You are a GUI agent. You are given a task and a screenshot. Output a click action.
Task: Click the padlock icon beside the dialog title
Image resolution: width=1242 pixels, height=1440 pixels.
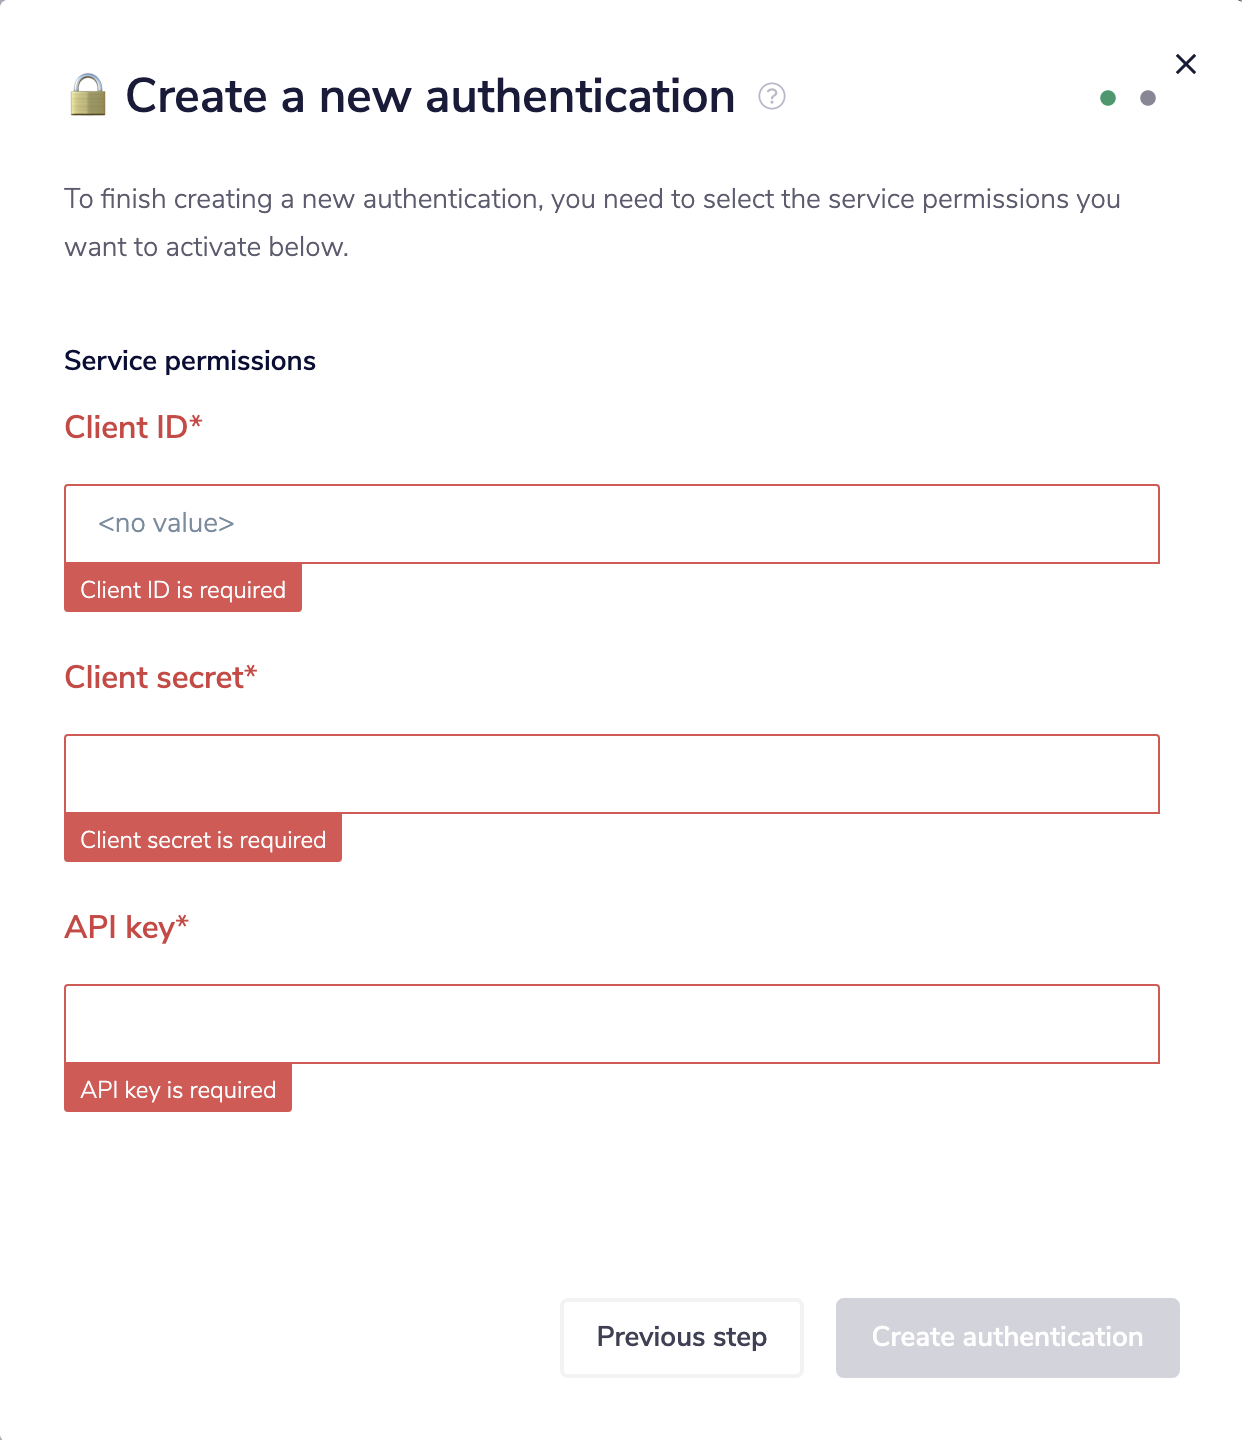(x=86, y=96)
